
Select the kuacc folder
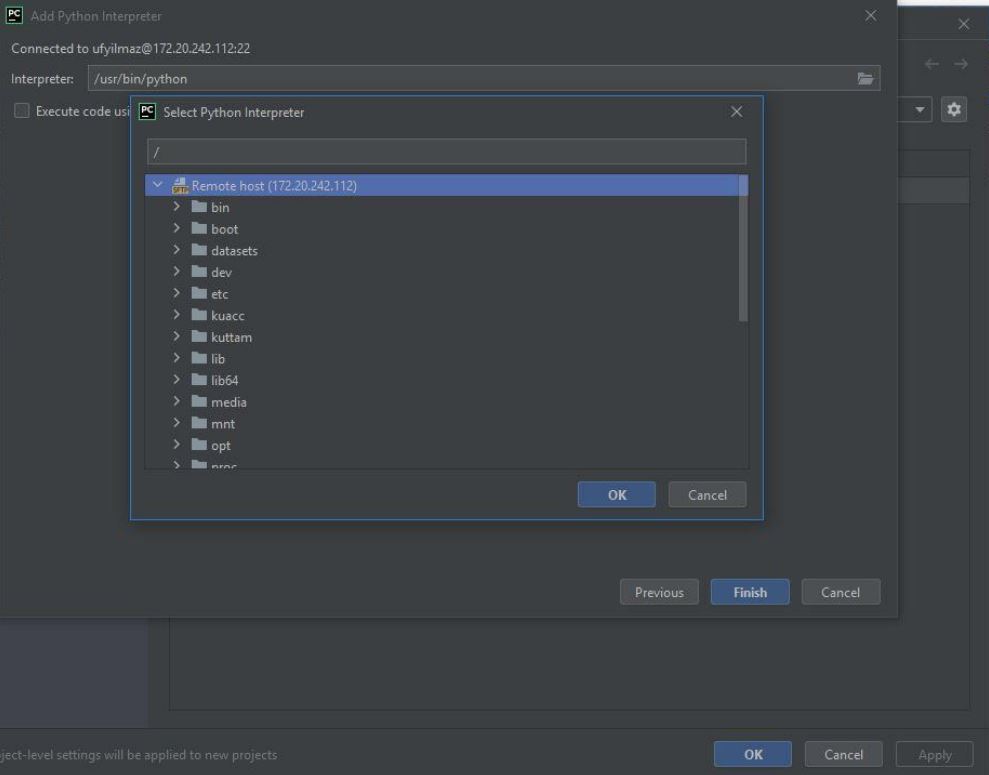(226, 315)
